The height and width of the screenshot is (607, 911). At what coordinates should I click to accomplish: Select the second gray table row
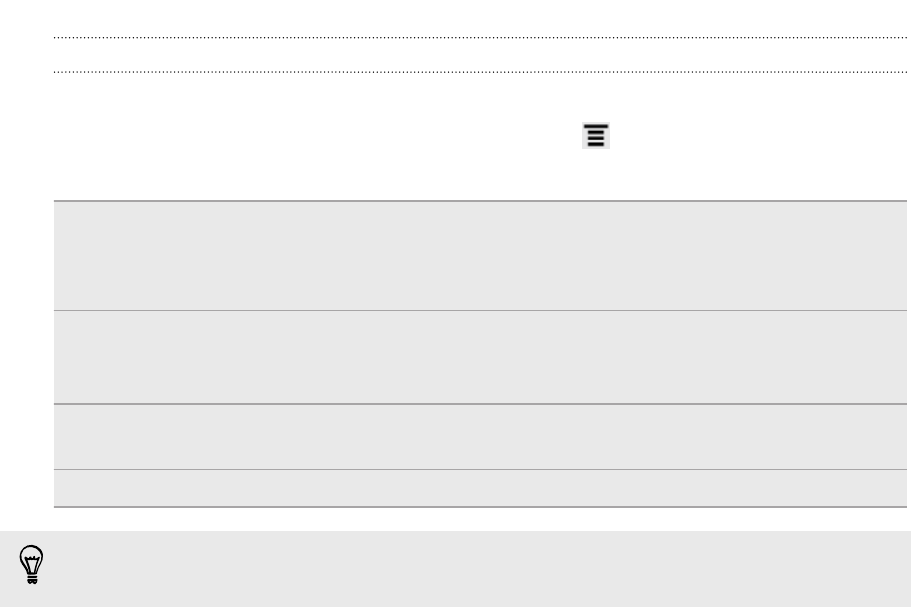(x=480, y=357)
